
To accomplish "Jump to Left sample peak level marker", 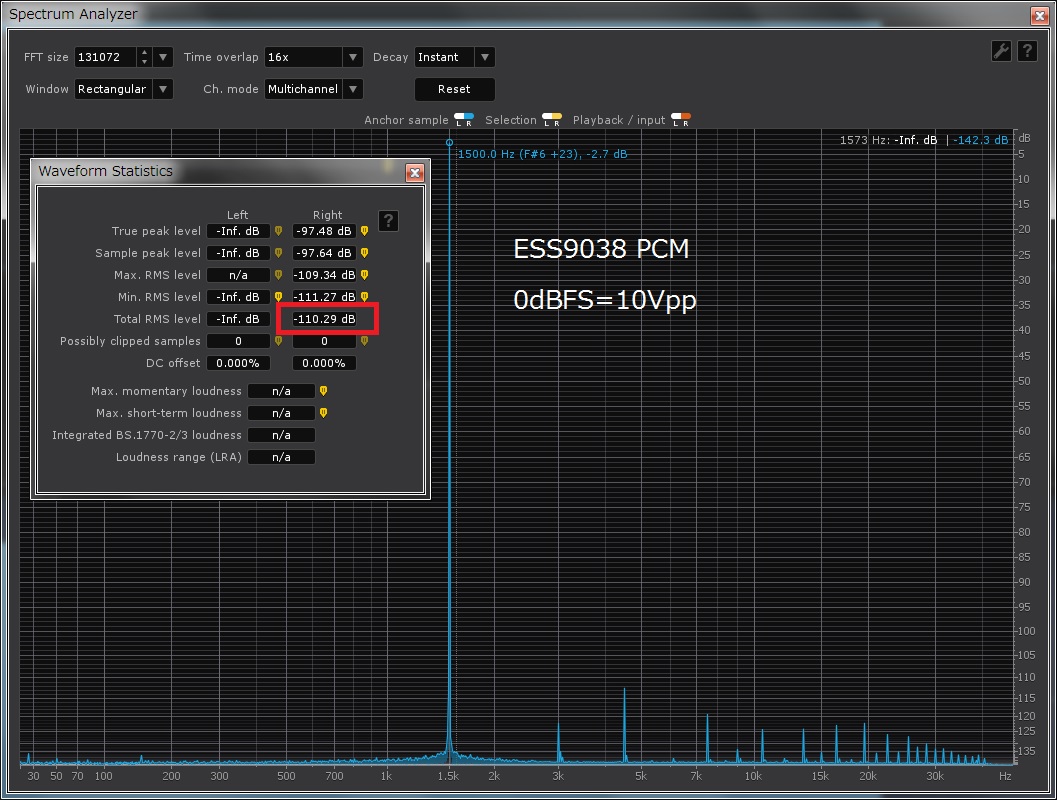I will [x=278, y=253].
